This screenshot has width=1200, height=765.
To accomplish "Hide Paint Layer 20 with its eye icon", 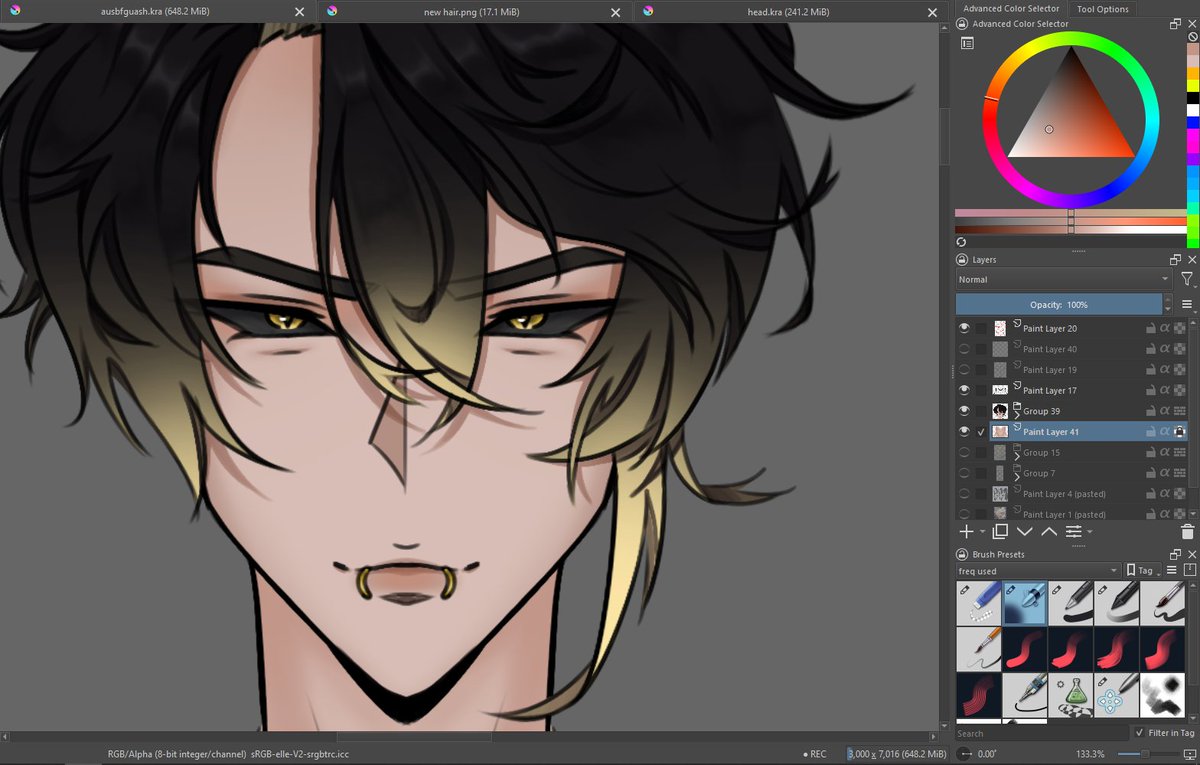I will tap(964, 328).
